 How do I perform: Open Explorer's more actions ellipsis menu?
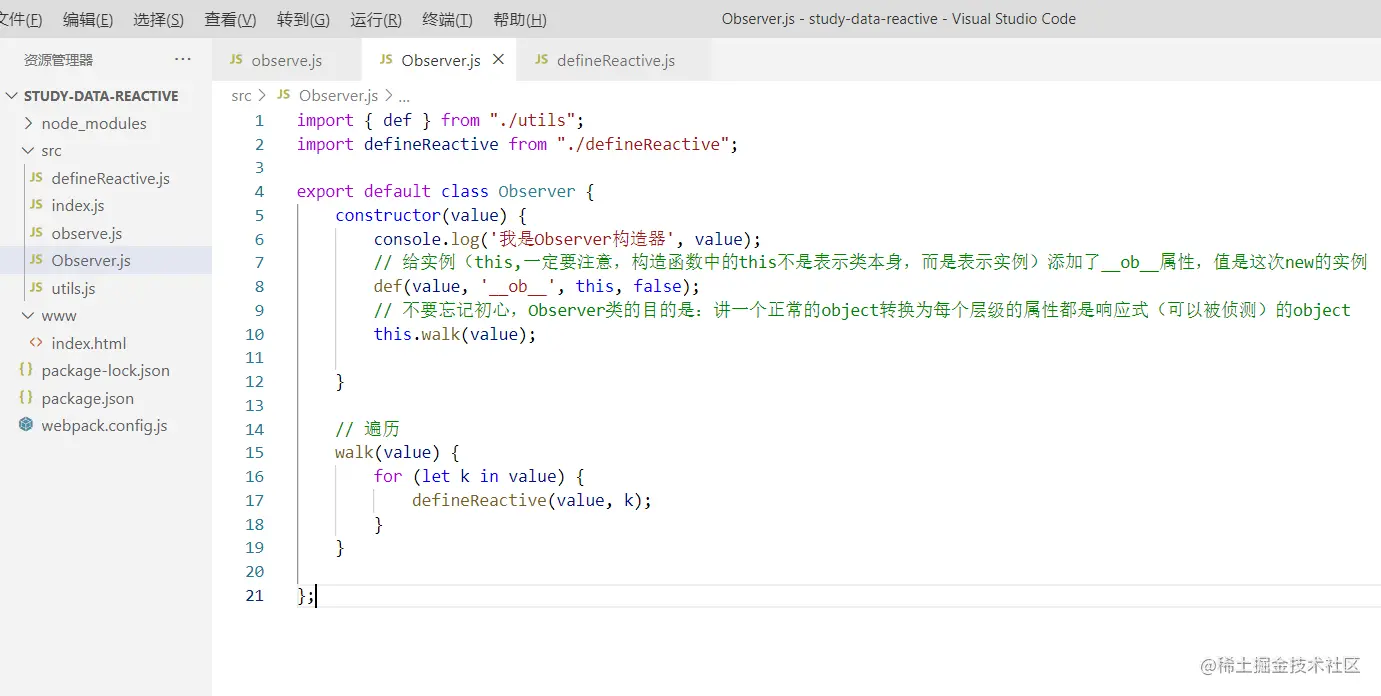tap(182, 59)
